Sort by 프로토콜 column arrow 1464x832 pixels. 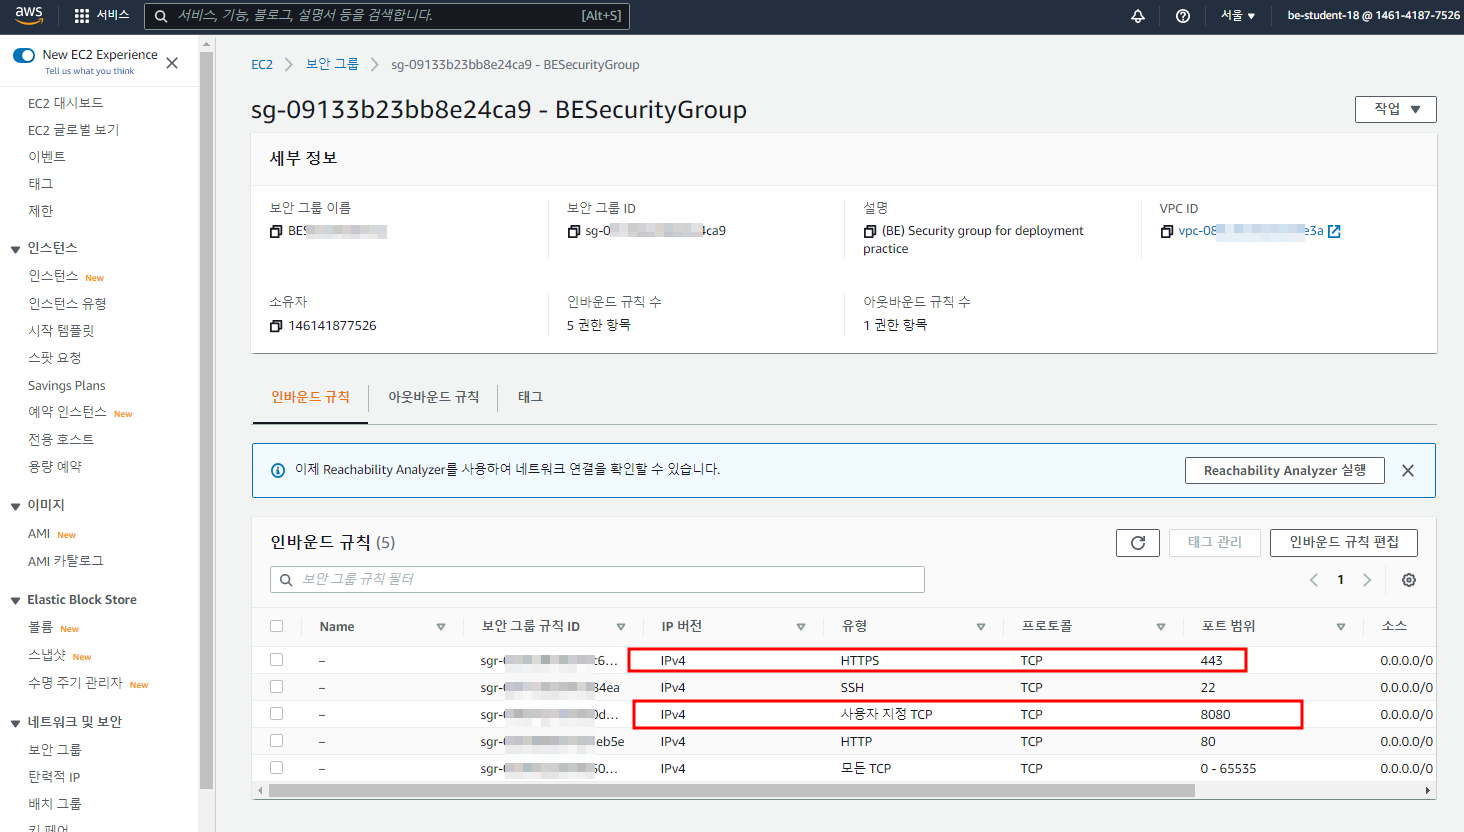click(x=1161, y=627)
